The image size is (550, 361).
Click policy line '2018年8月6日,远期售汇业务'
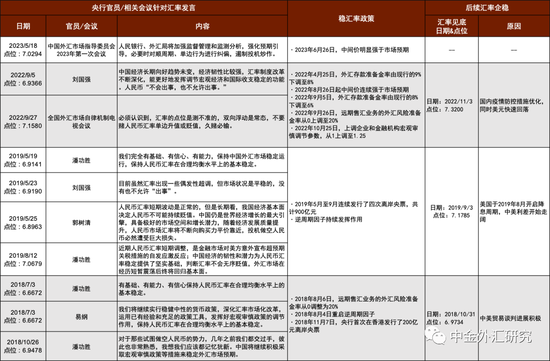354,302
